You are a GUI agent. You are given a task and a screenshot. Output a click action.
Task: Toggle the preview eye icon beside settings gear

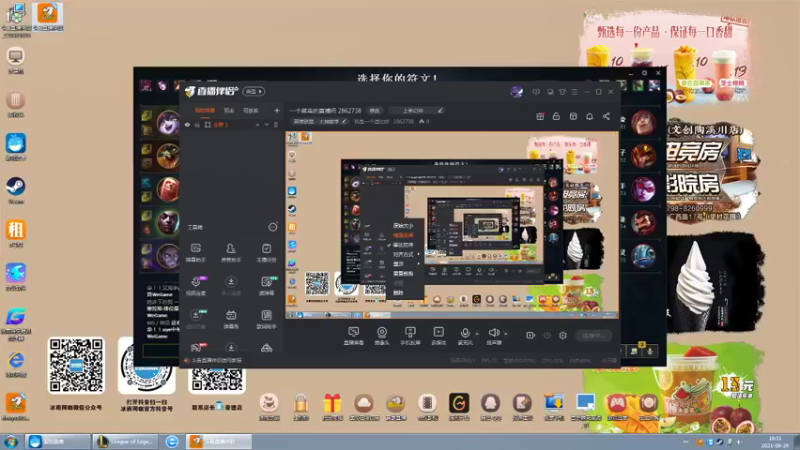click(547, 335)
